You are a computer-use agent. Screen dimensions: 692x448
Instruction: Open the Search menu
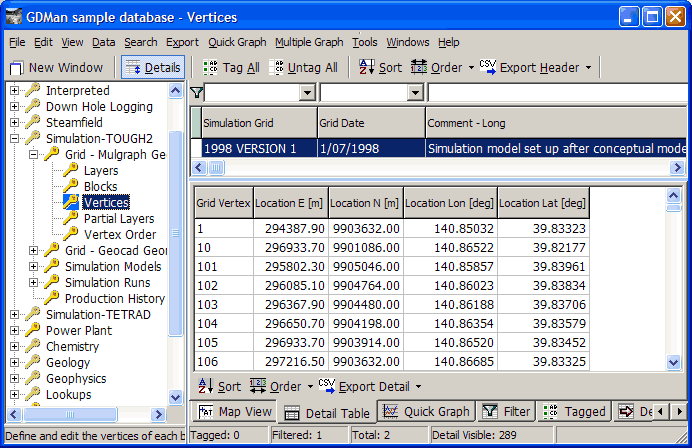pos(141,42)
